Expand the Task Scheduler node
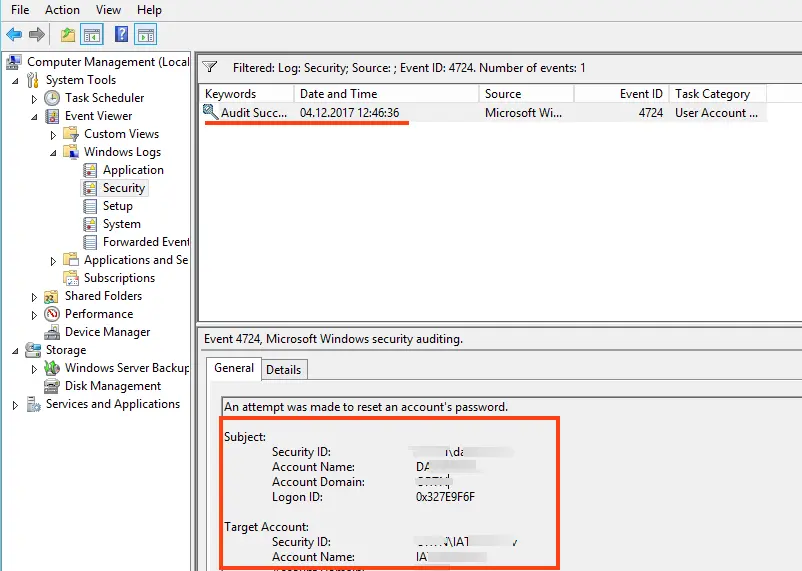 point(34,99)
